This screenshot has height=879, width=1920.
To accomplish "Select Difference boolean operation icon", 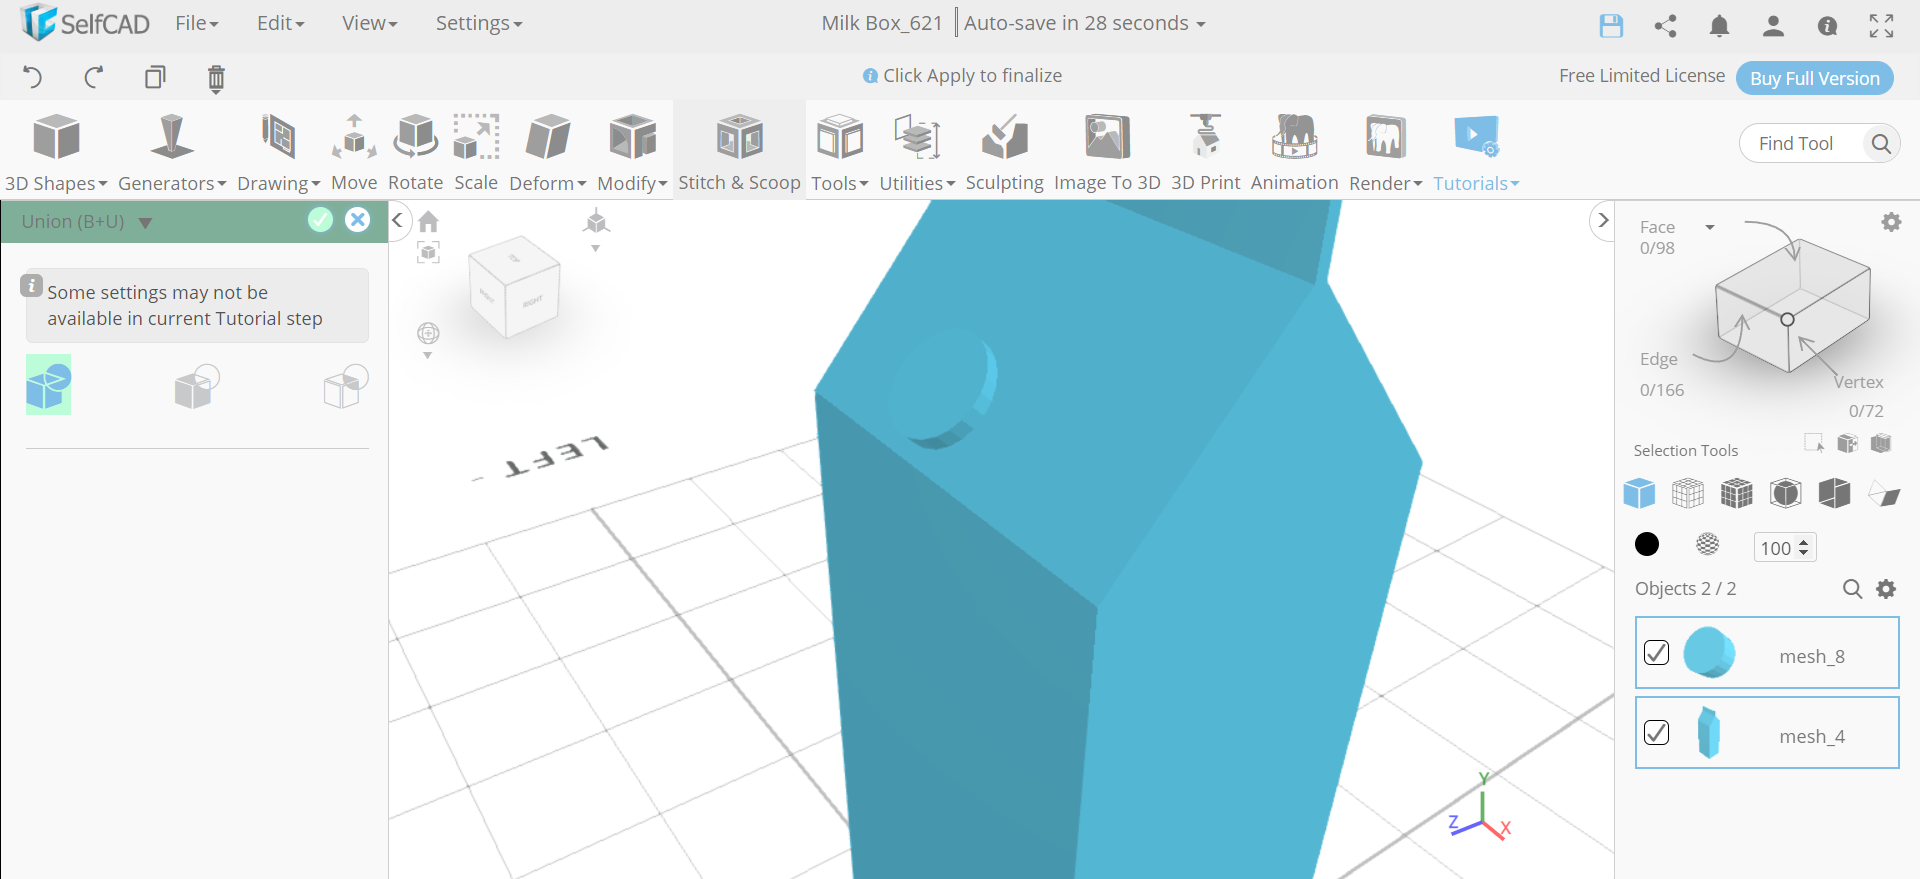I will click(197, 386).
